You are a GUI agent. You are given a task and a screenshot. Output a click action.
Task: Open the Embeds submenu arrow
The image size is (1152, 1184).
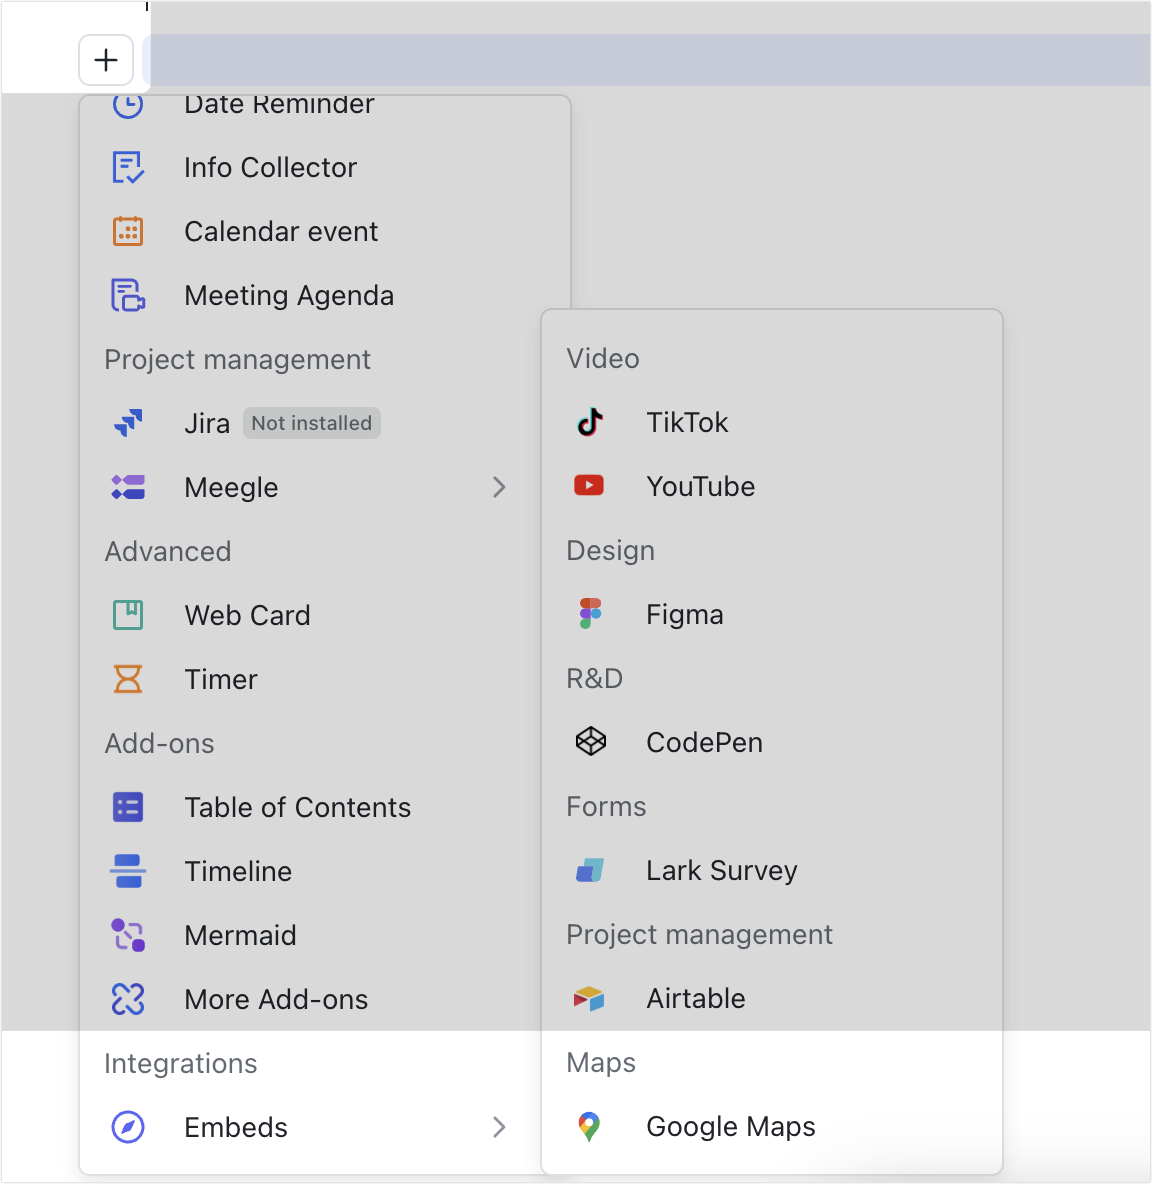[x=499, y=1127]
